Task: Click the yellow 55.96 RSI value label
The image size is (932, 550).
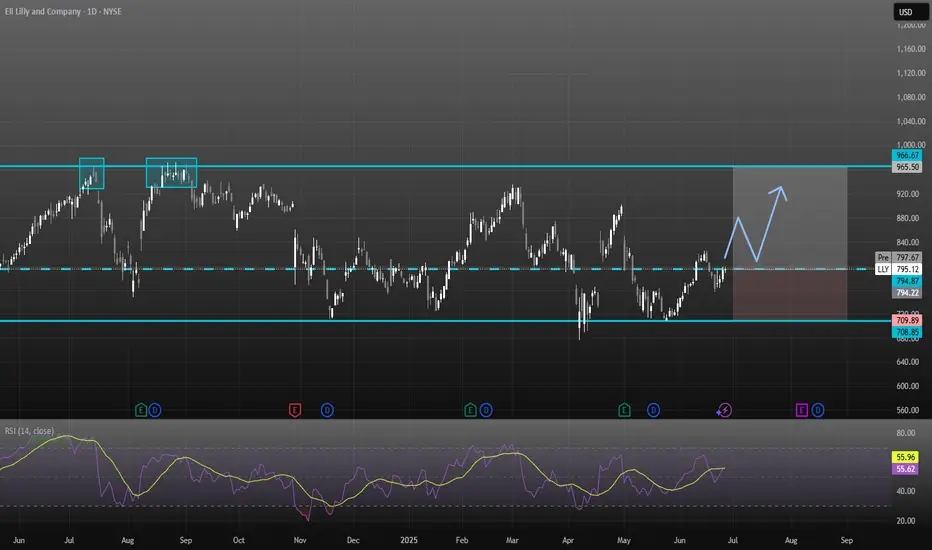Action: point(905,457)
